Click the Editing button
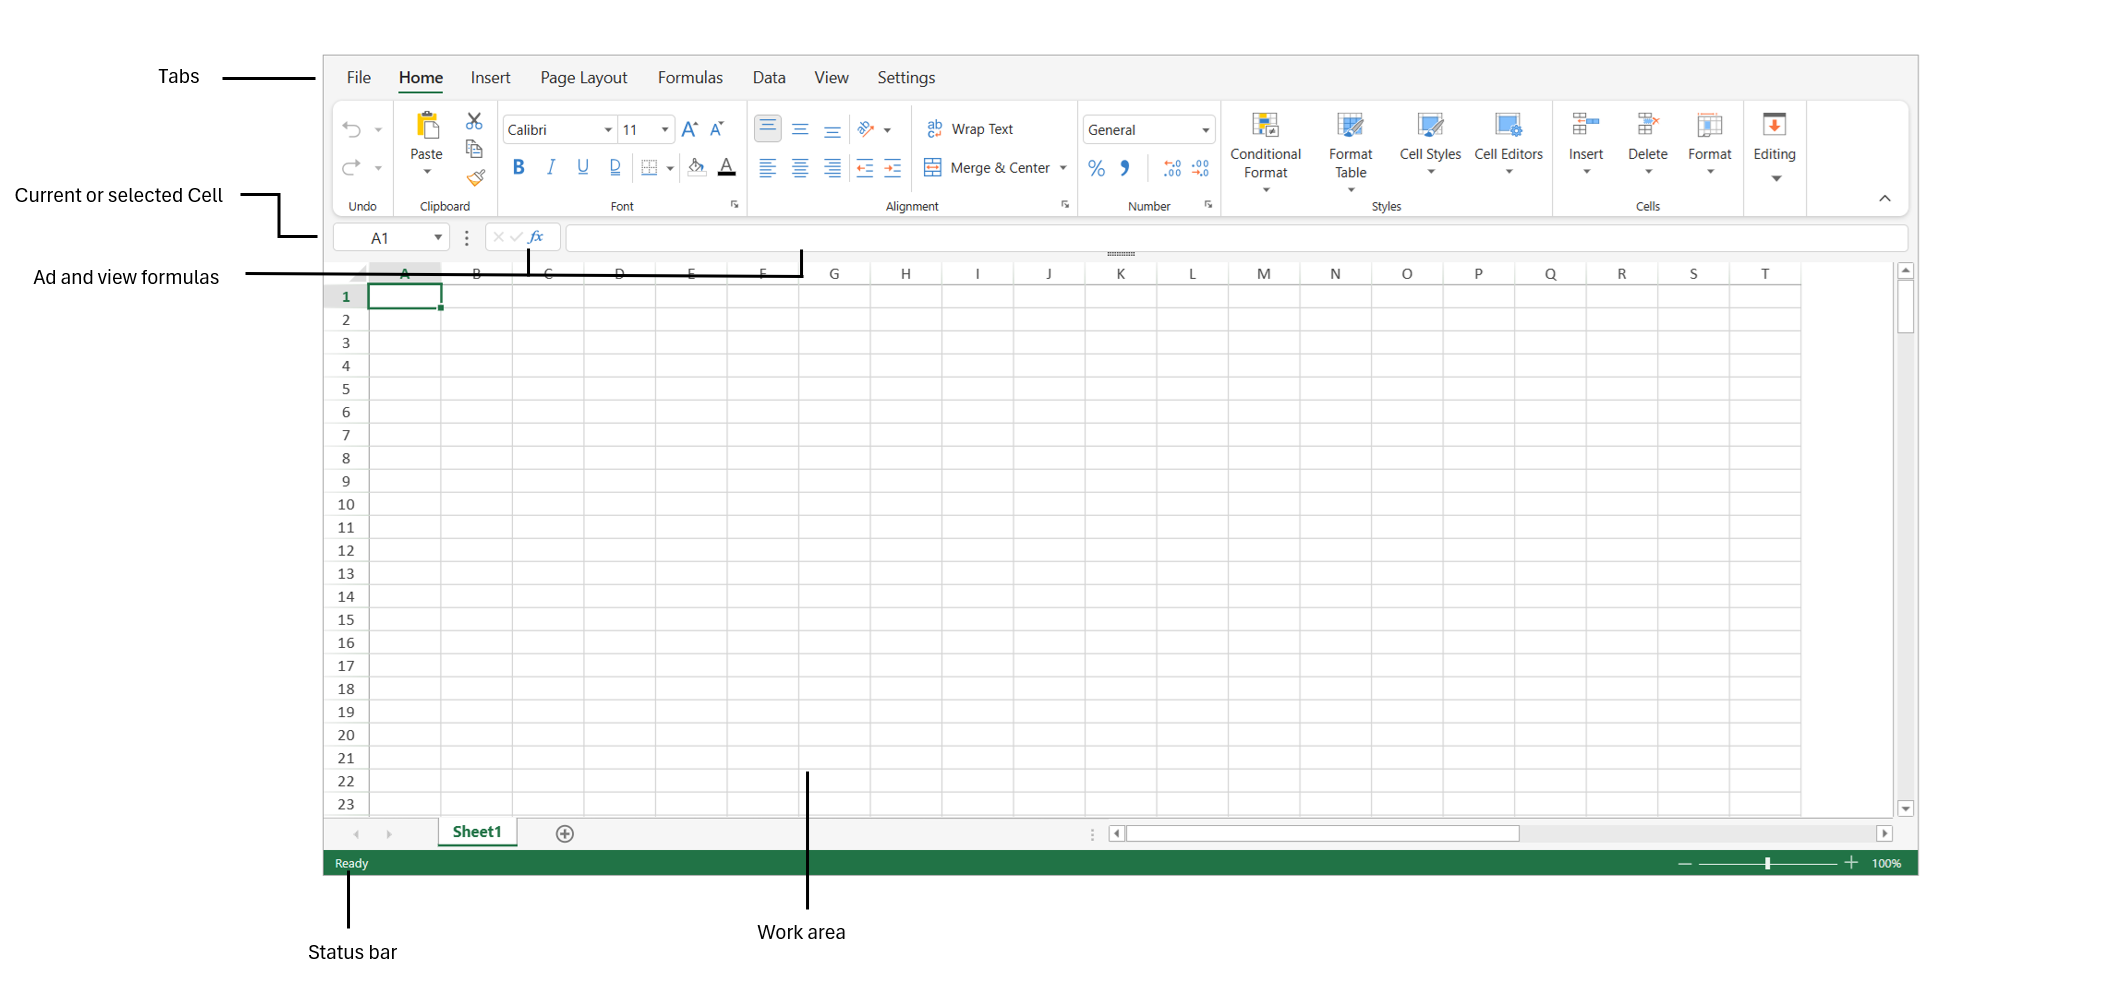Viewport: 2102px width, 1005px height. pyautogui.click(x=1774, y=146)
